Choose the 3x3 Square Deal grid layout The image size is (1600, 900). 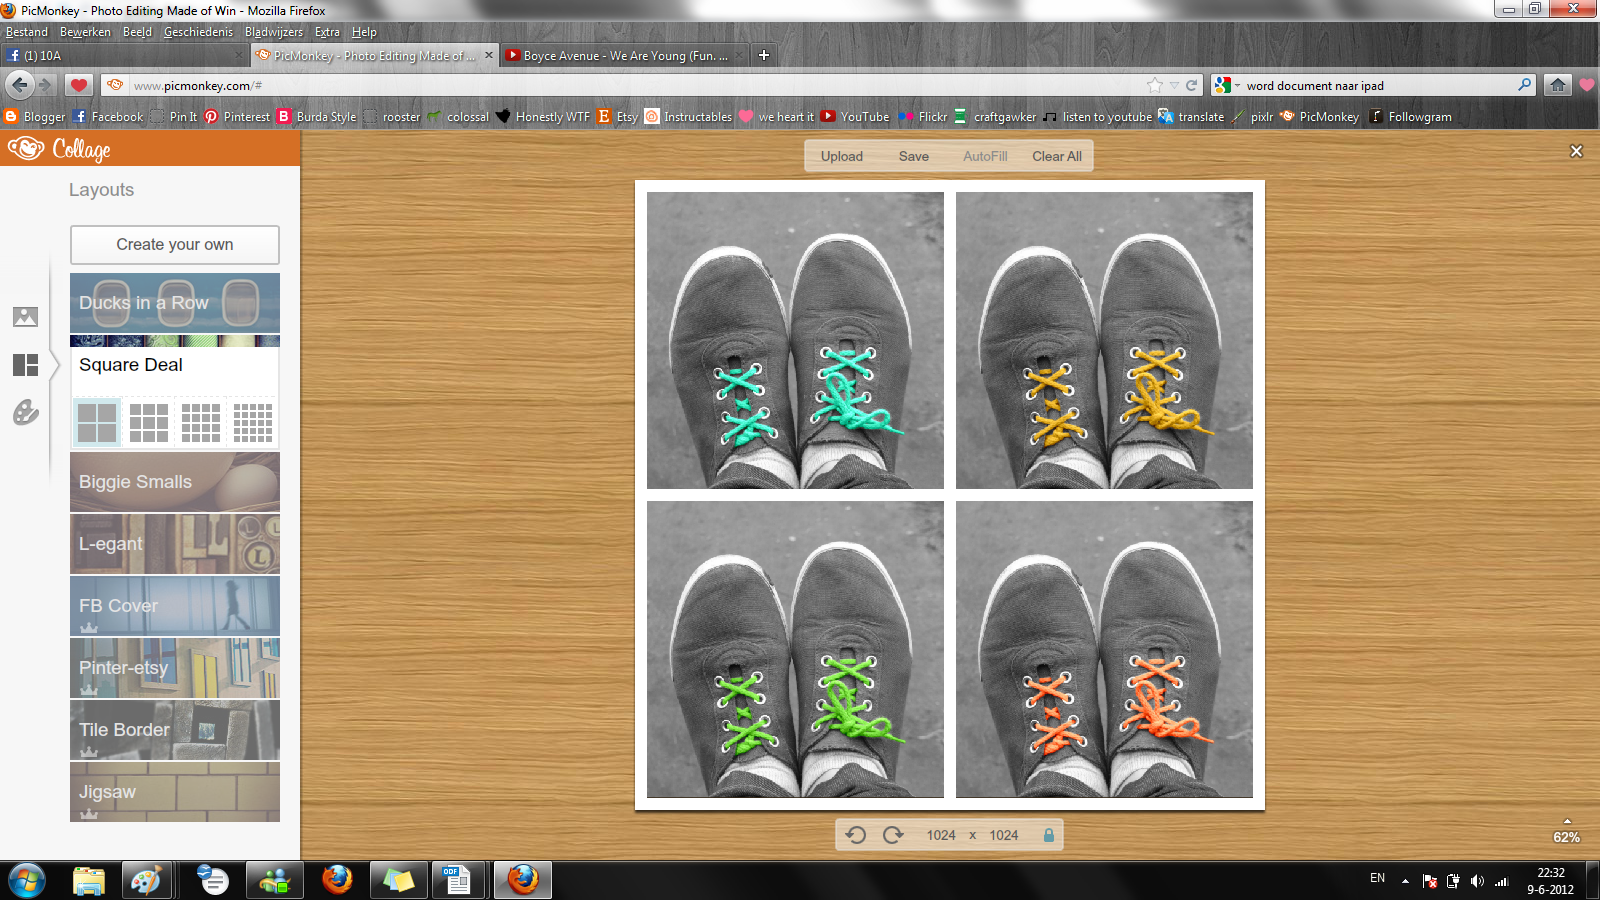tap(149, 422)
